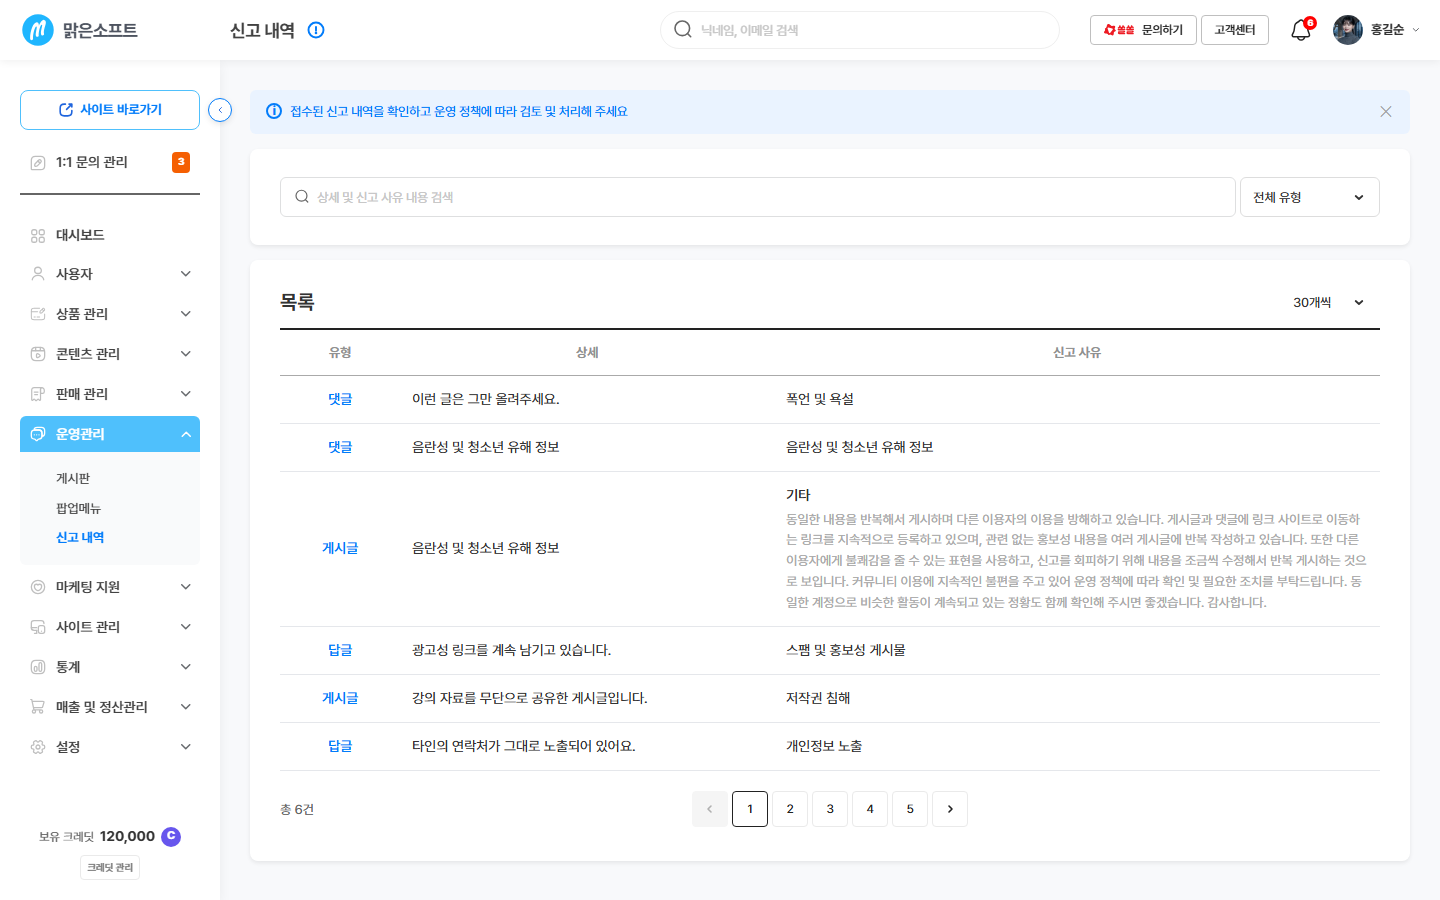Click the 매출 및 정산관리 cart icon
Screen dimensions: 1440x900
click(38, 707)
